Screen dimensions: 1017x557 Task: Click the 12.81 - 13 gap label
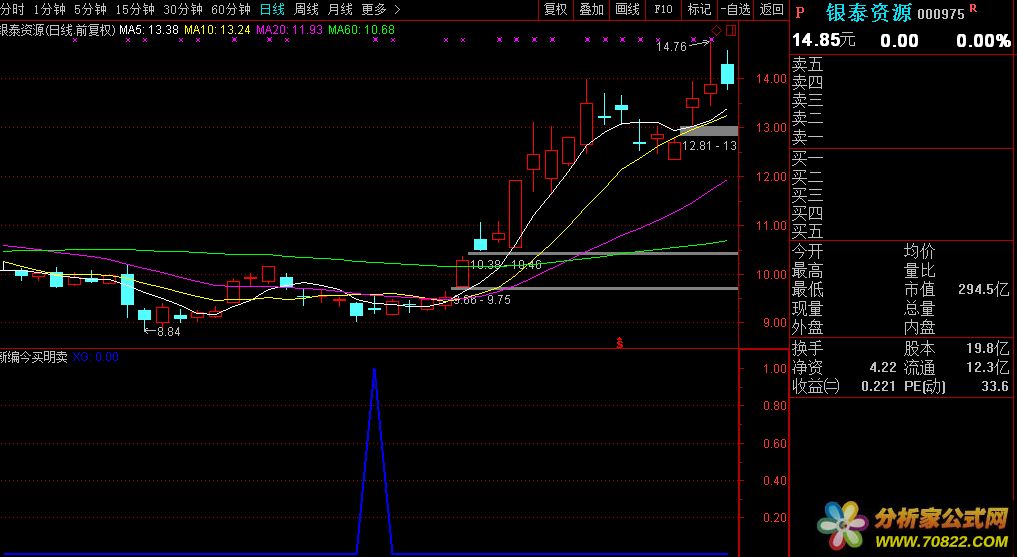click(710, 146)
